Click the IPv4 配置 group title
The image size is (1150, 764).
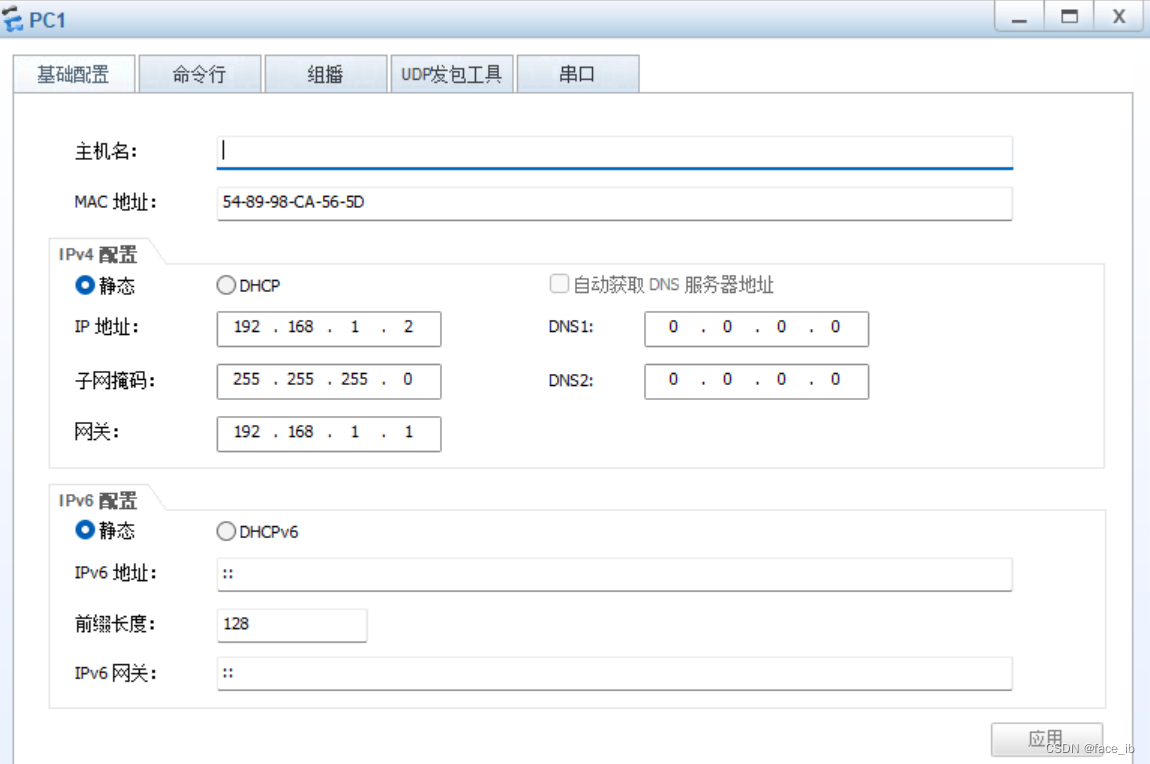(98, 254)
